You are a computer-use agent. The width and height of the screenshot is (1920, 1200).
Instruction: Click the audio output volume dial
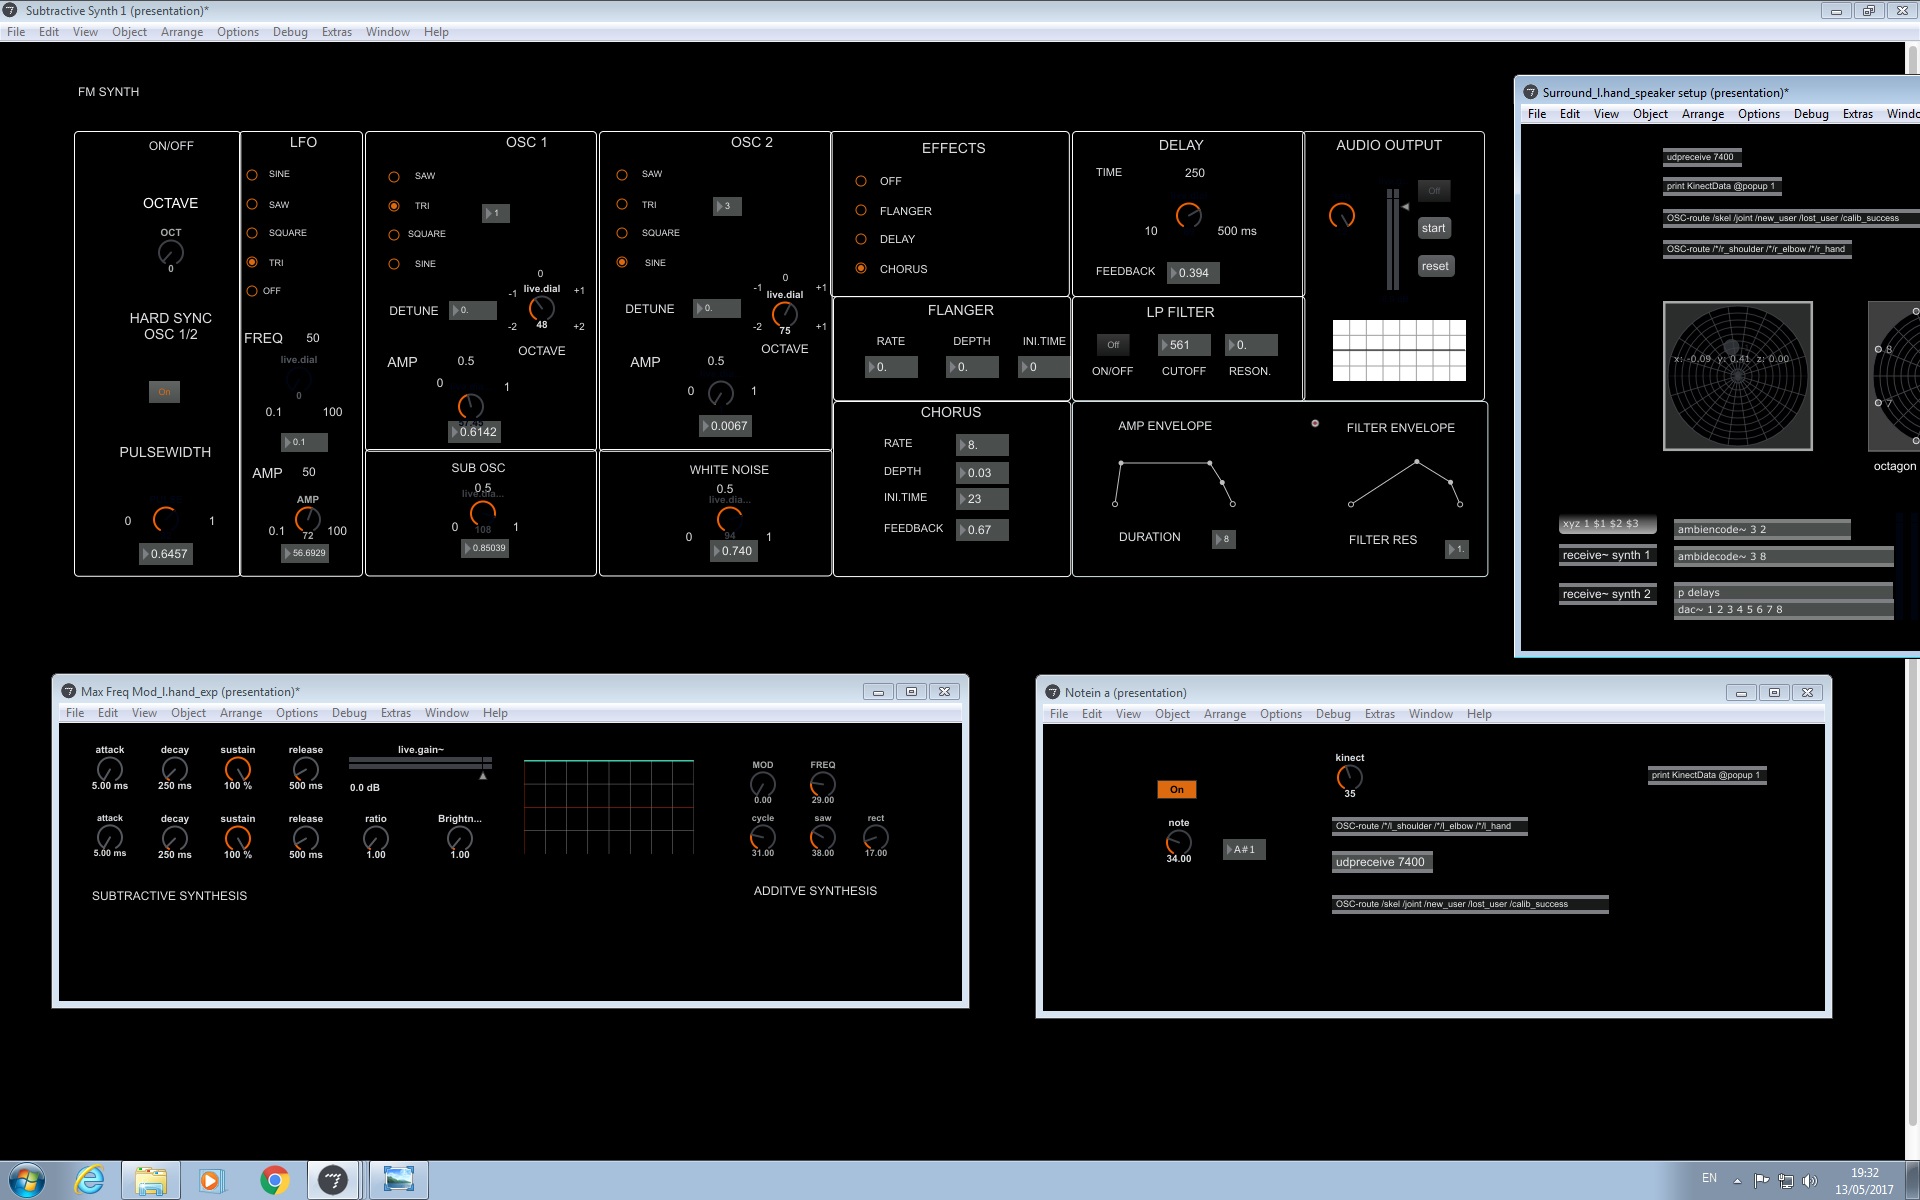pyautogui.click(x=1341, y=215)
